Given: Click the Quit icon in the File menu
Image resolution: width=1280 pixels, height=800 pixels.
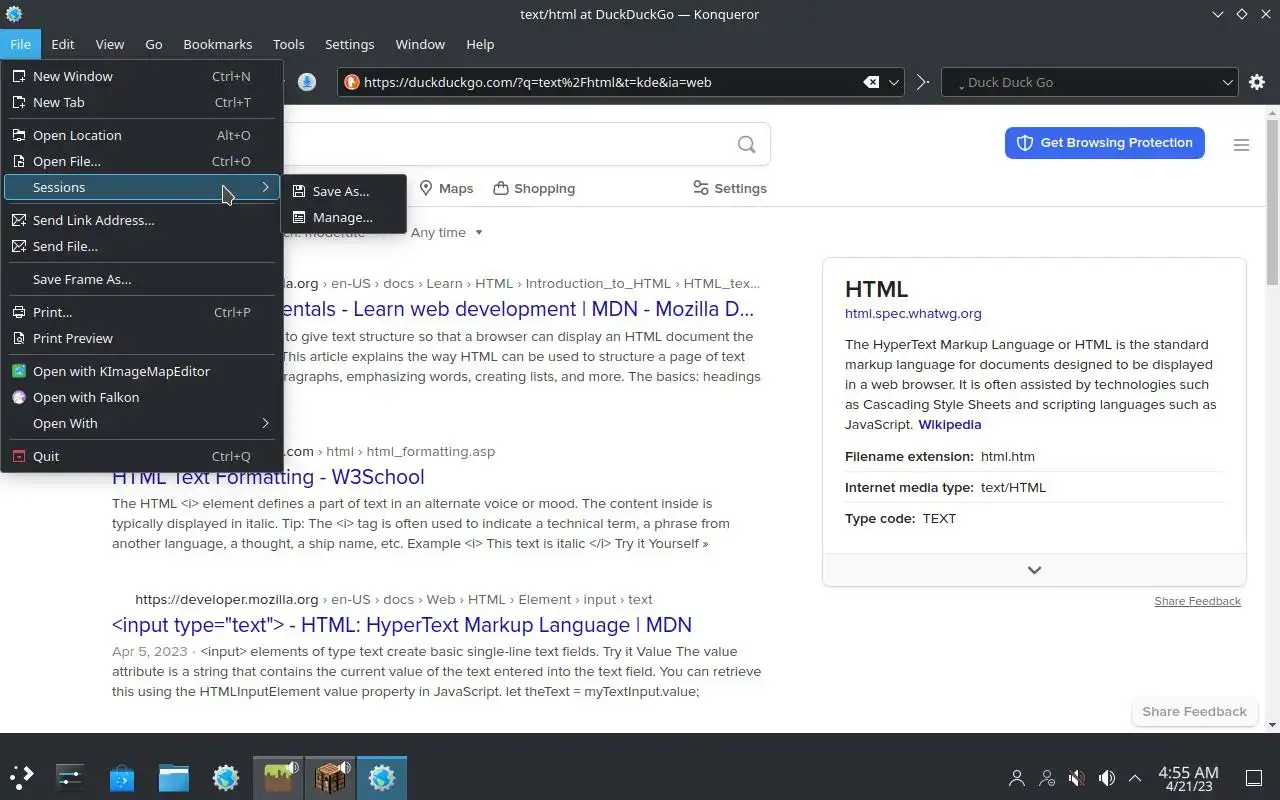Looking at the screenshot, I should (x=19, y=456).
